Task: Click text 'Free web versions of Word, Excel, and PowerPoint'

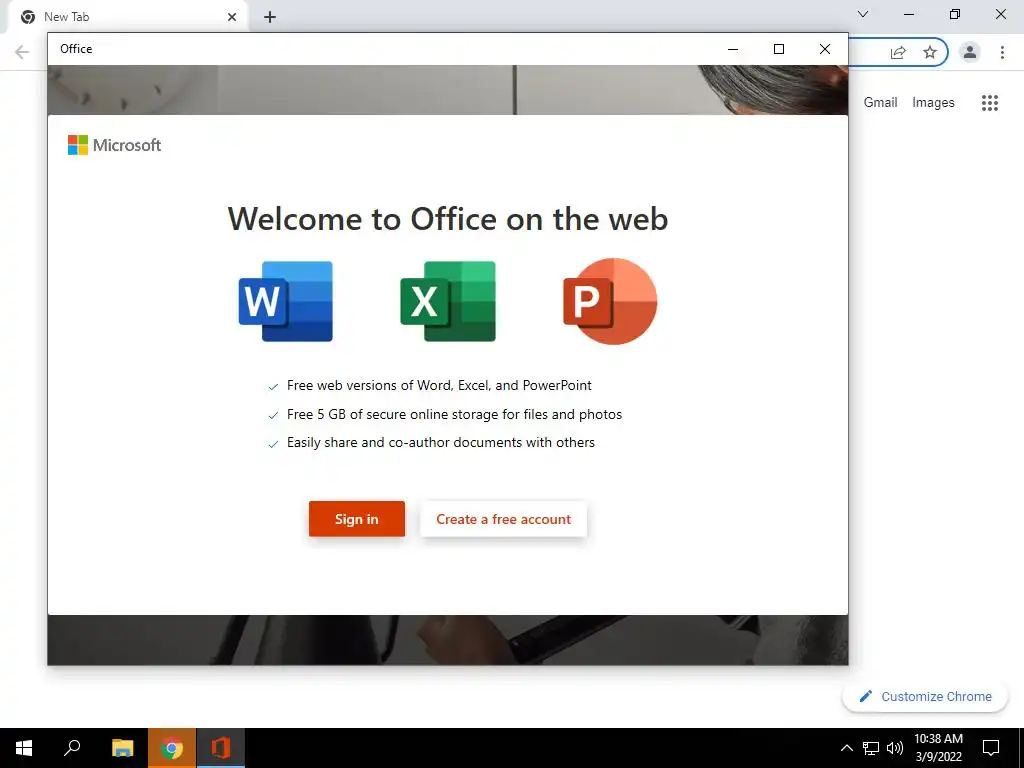Action: tap(440, 385)
